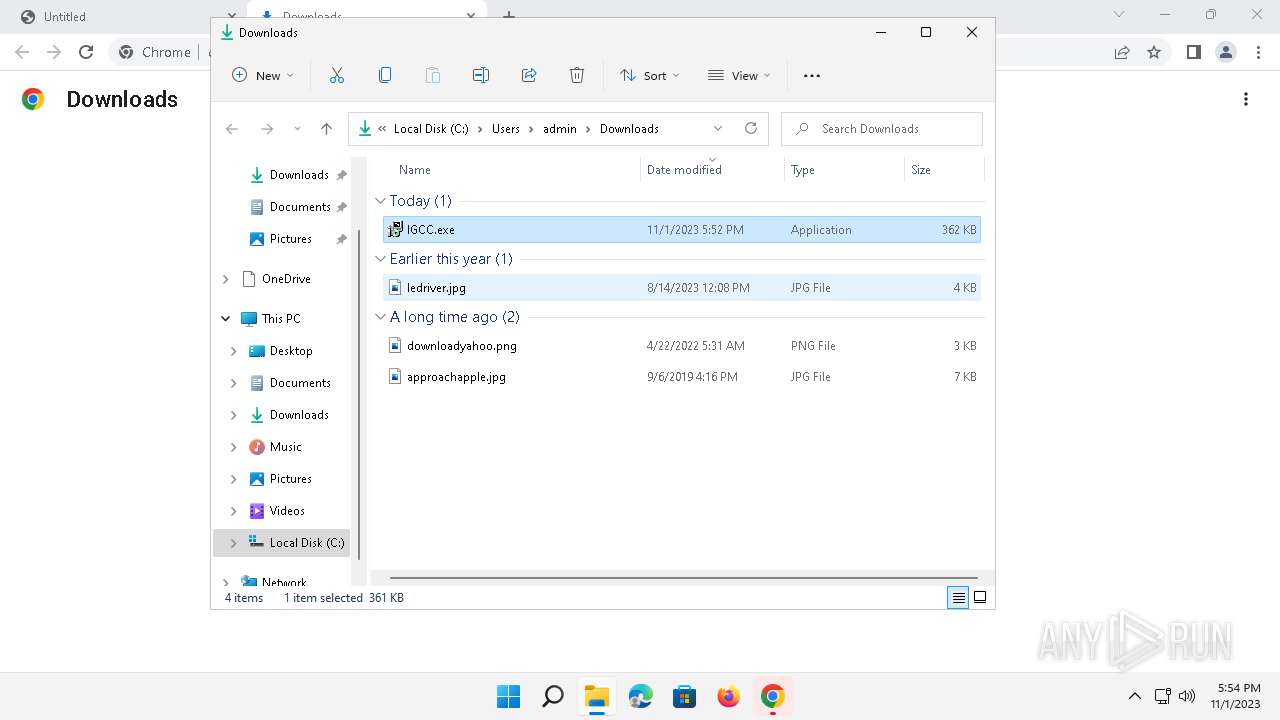
Task: Click admin in address breadcrumb
Action: 560,128
